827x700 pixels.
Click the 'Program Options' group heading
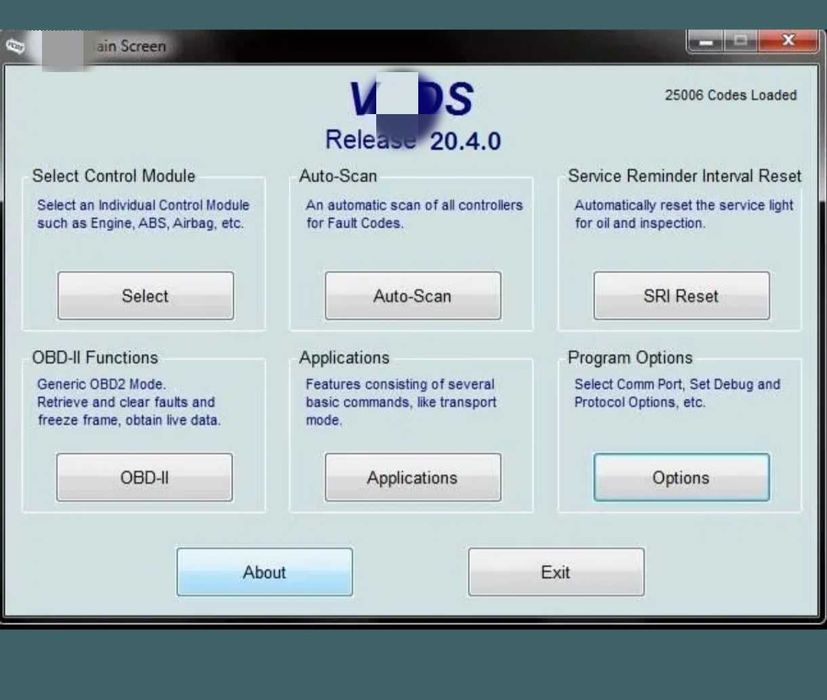[630, 358]
